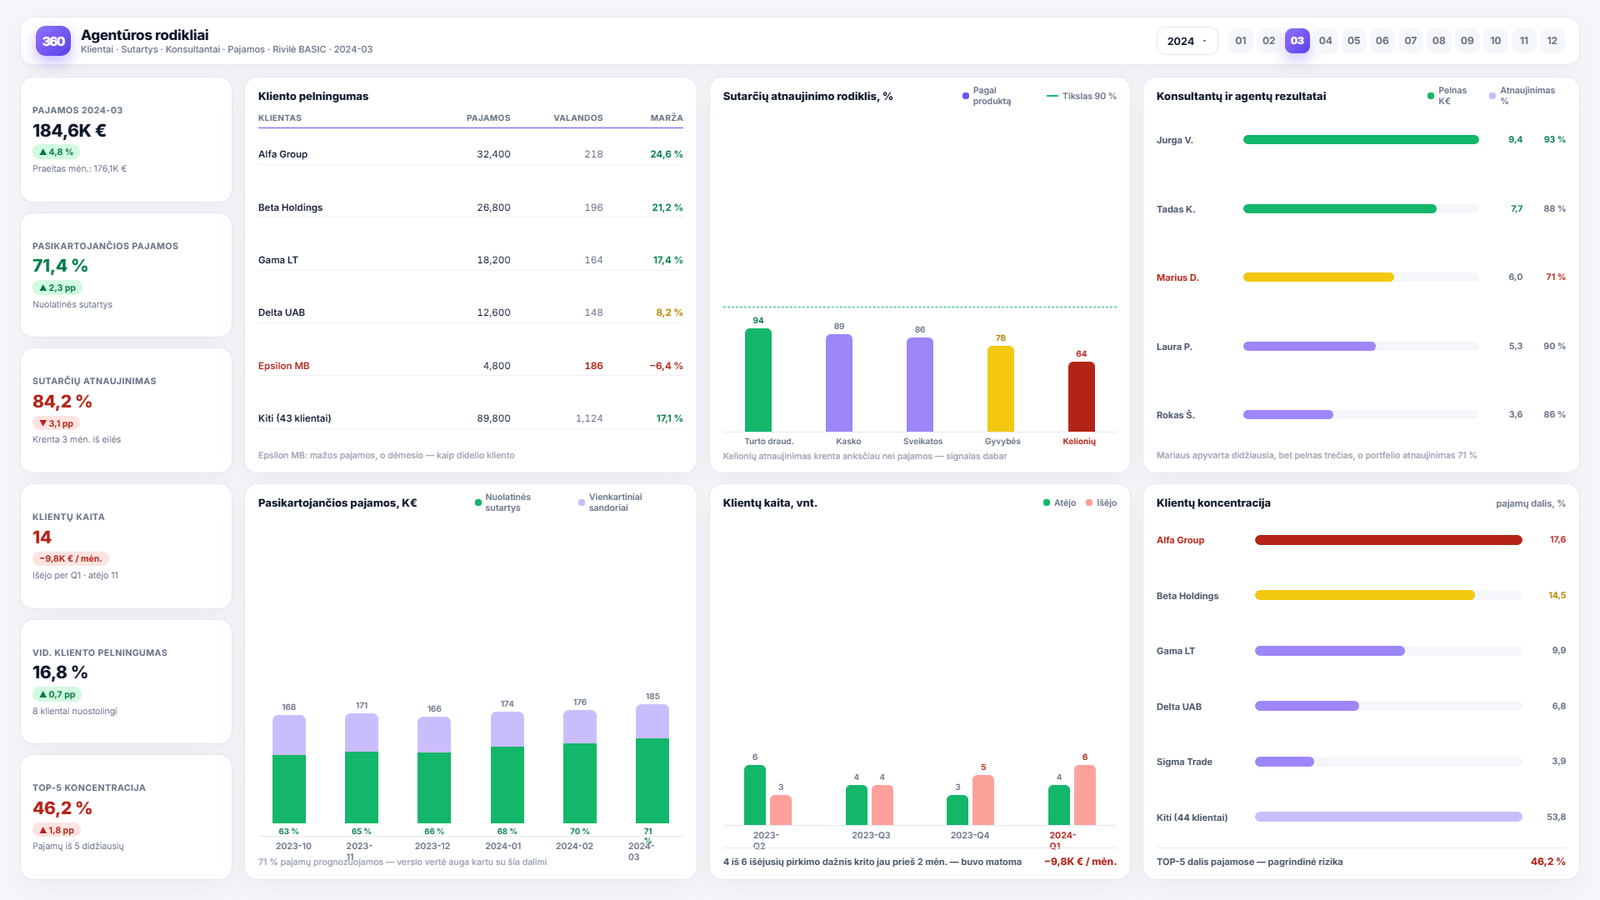Click the 1,8 pp concentration badge
Screen dimensions: 1600x900
pyautogui.click(x=57, y=830)
